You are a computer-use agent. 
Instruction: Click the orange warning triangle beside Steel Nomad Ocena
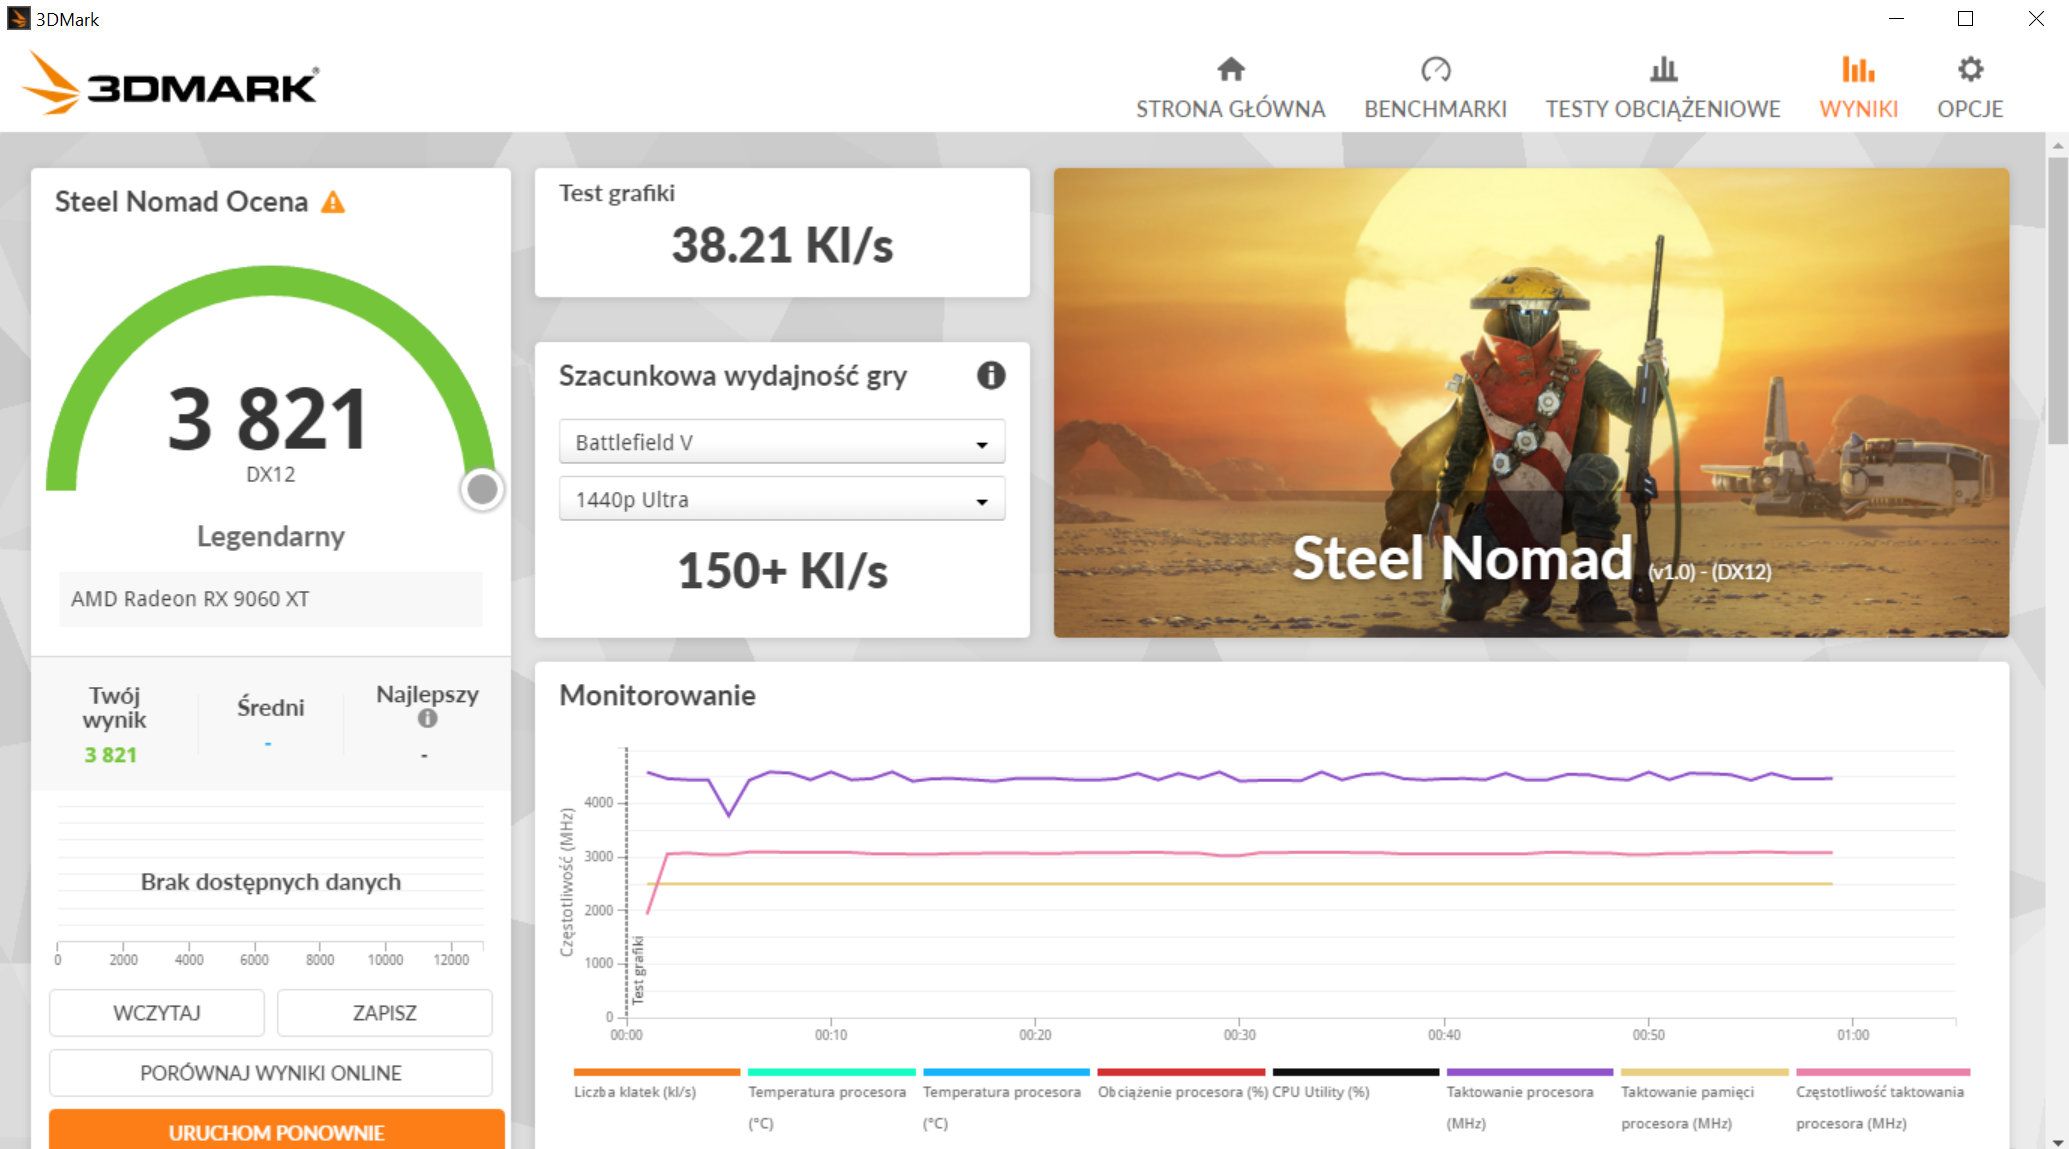pos(333,203)
